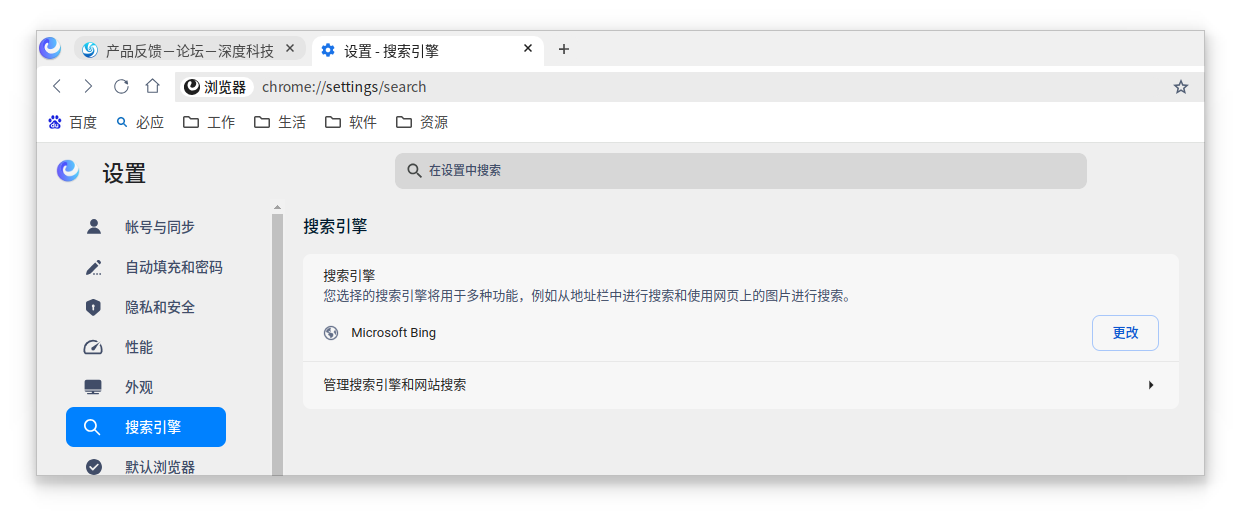This screenshot has width=1241, height=518.
Task: Reload the current page
Action: pos(121,87)
